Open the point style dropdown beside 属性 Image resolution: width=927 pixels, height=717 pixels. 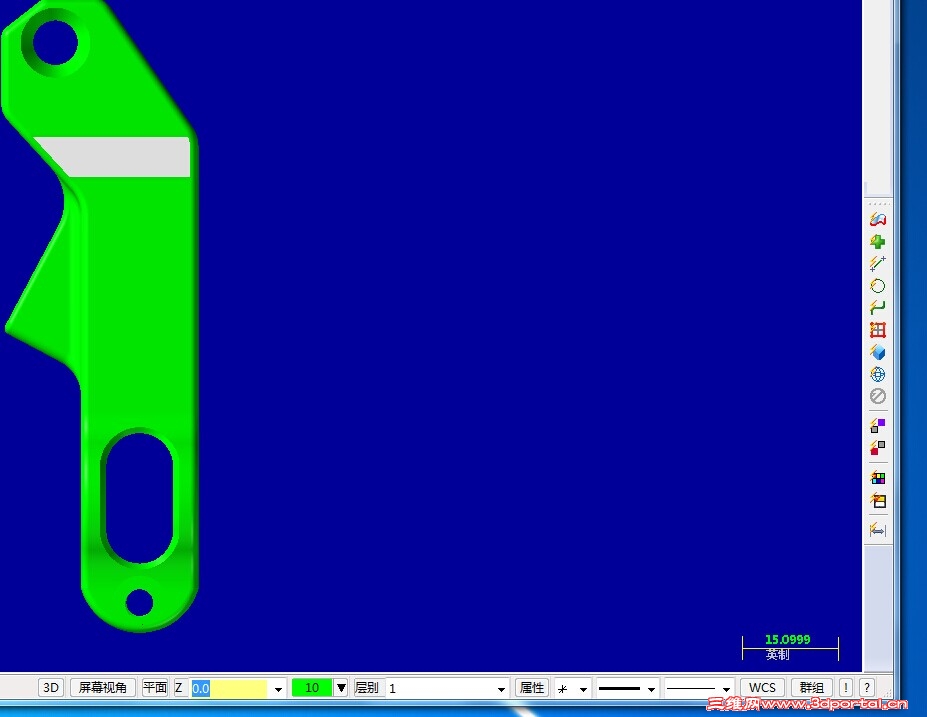pos(585,688)
